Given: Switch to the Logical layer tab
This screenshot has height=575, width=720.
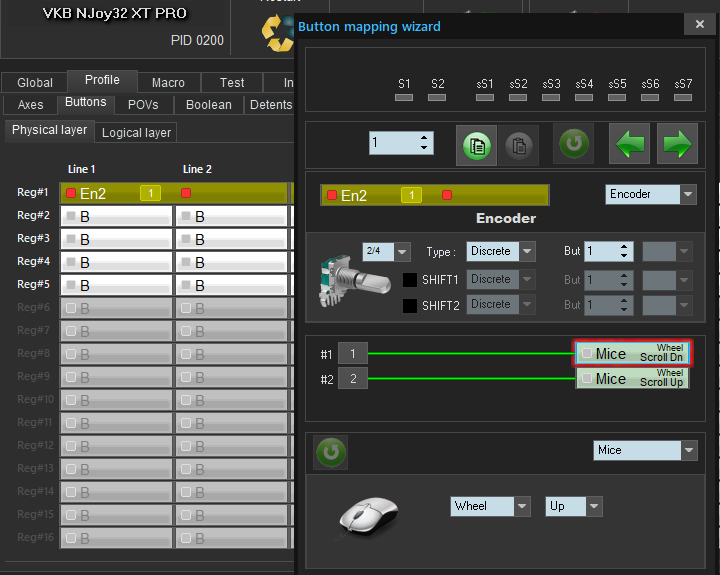Looking at the screenshot, I should point(136,133).
